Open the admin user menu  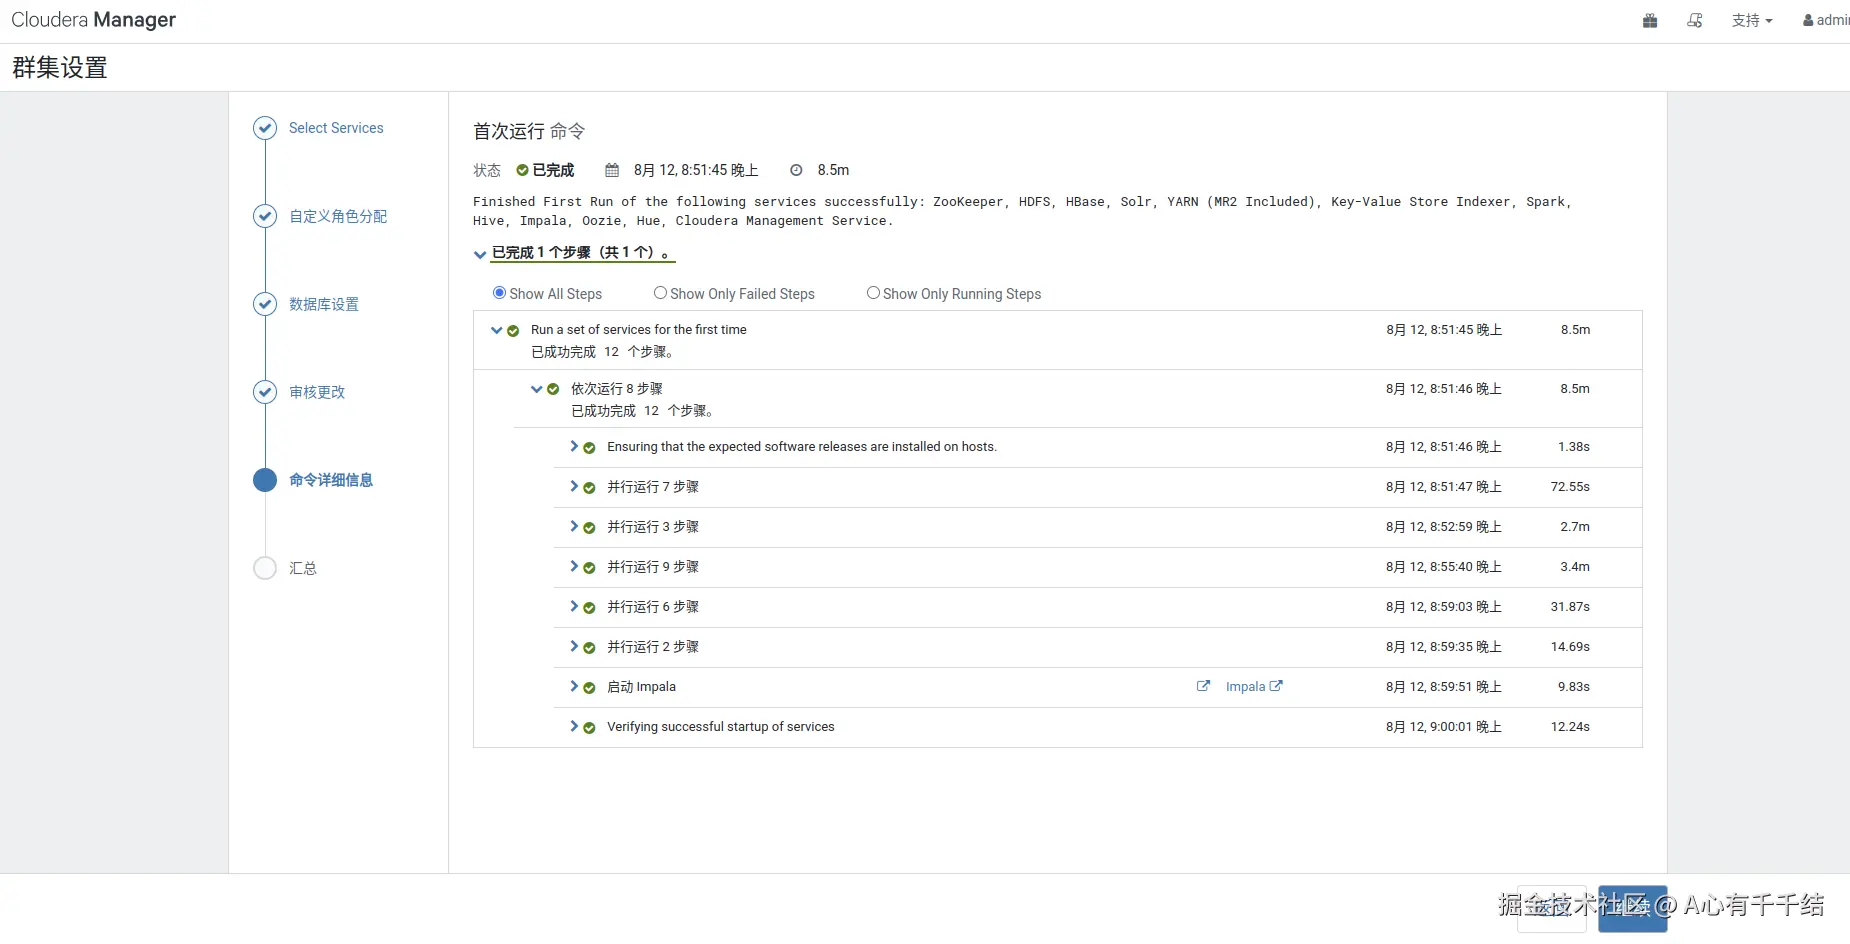coord(1826,21)
